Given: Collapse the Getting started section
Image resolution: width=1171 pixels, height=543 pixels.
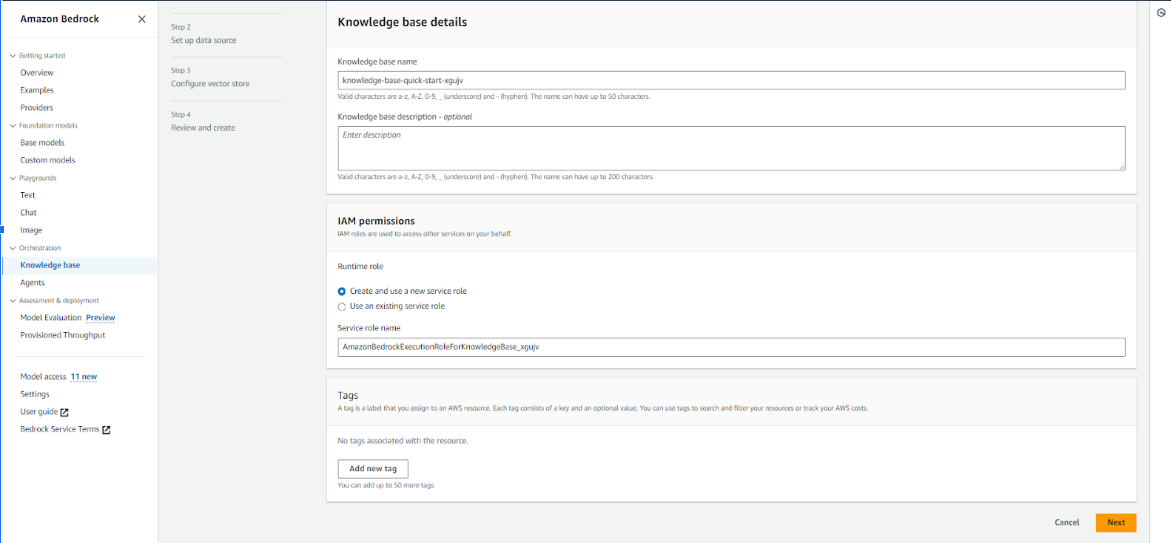Looking at the screenshot, I should 13,56.
